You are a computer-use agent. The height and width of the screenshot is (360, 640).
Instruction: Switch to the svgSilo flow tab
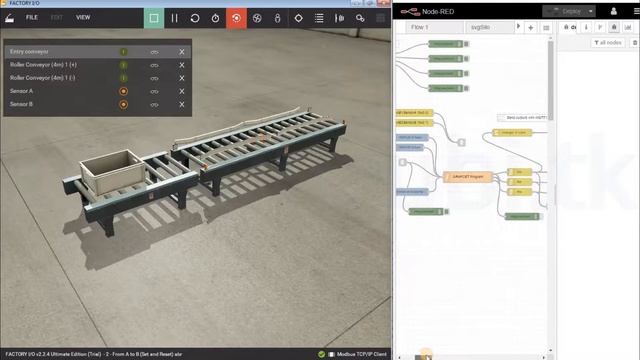tap(489, 27)
